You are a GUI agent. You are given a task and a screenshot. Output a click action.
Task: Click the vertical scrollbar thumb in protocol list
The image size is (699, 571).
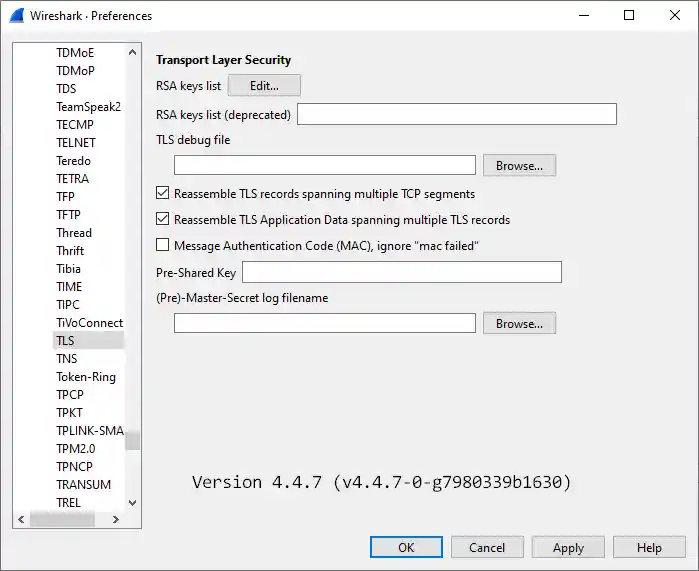(132, 440)
